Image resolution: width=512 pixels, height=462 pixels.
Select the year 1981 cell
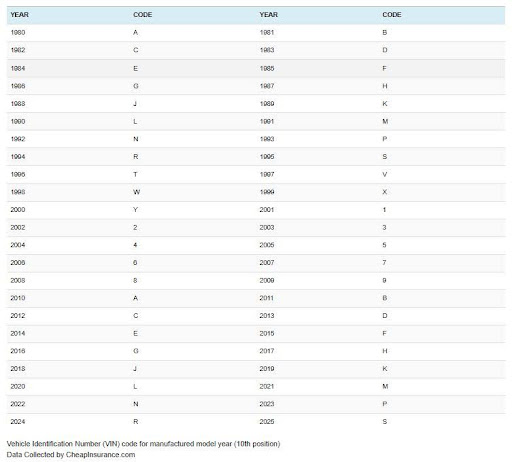267,33
